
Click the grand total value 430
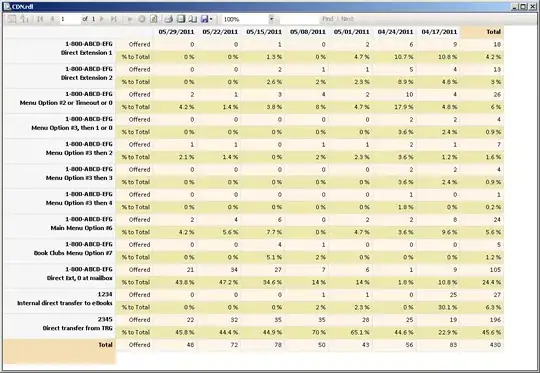point(495,345)
